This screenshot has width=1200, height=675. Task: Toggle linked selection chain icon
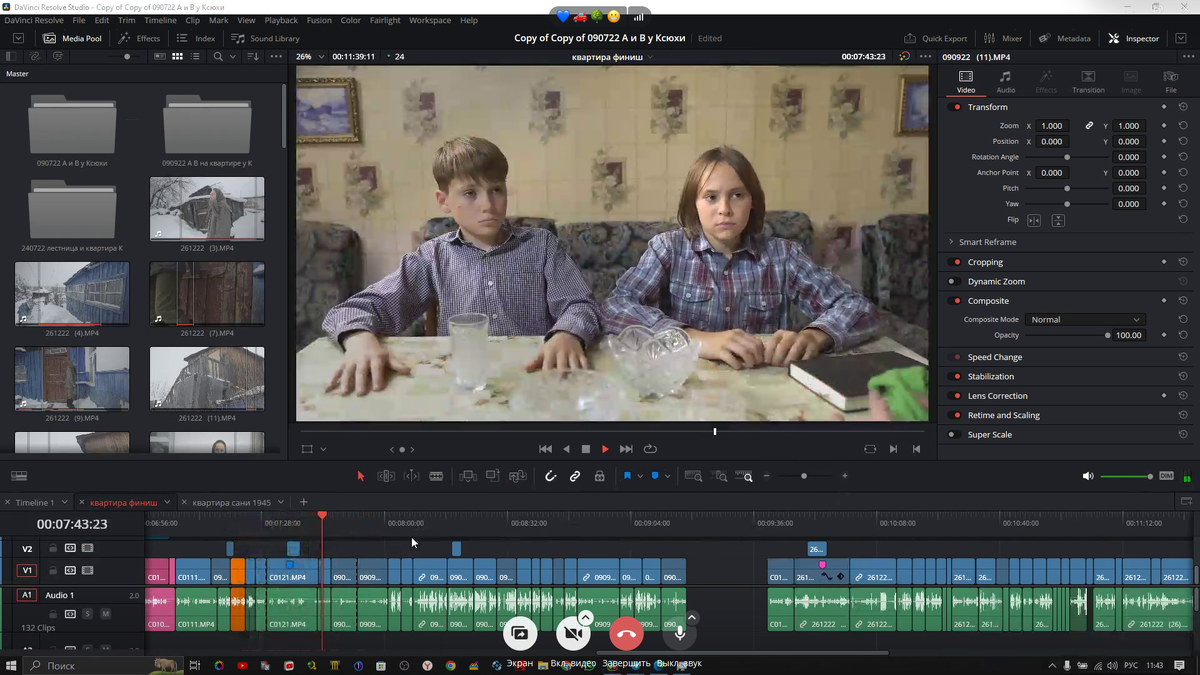click(575, 476)
